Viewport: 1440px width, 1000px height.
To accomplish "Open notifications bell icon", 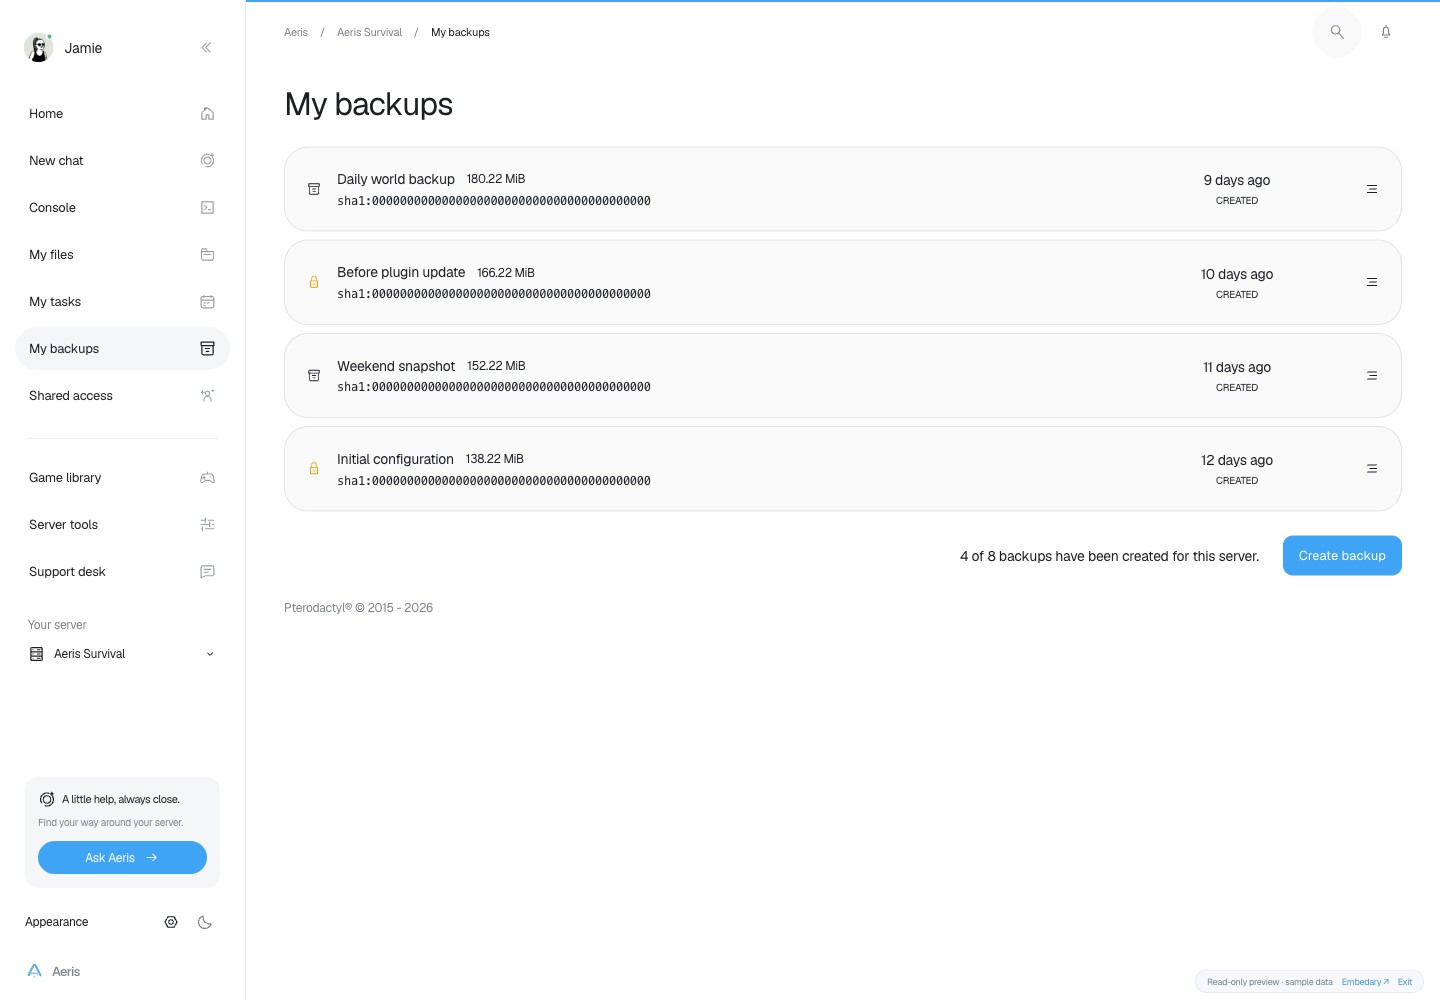I will [1386, 32].
